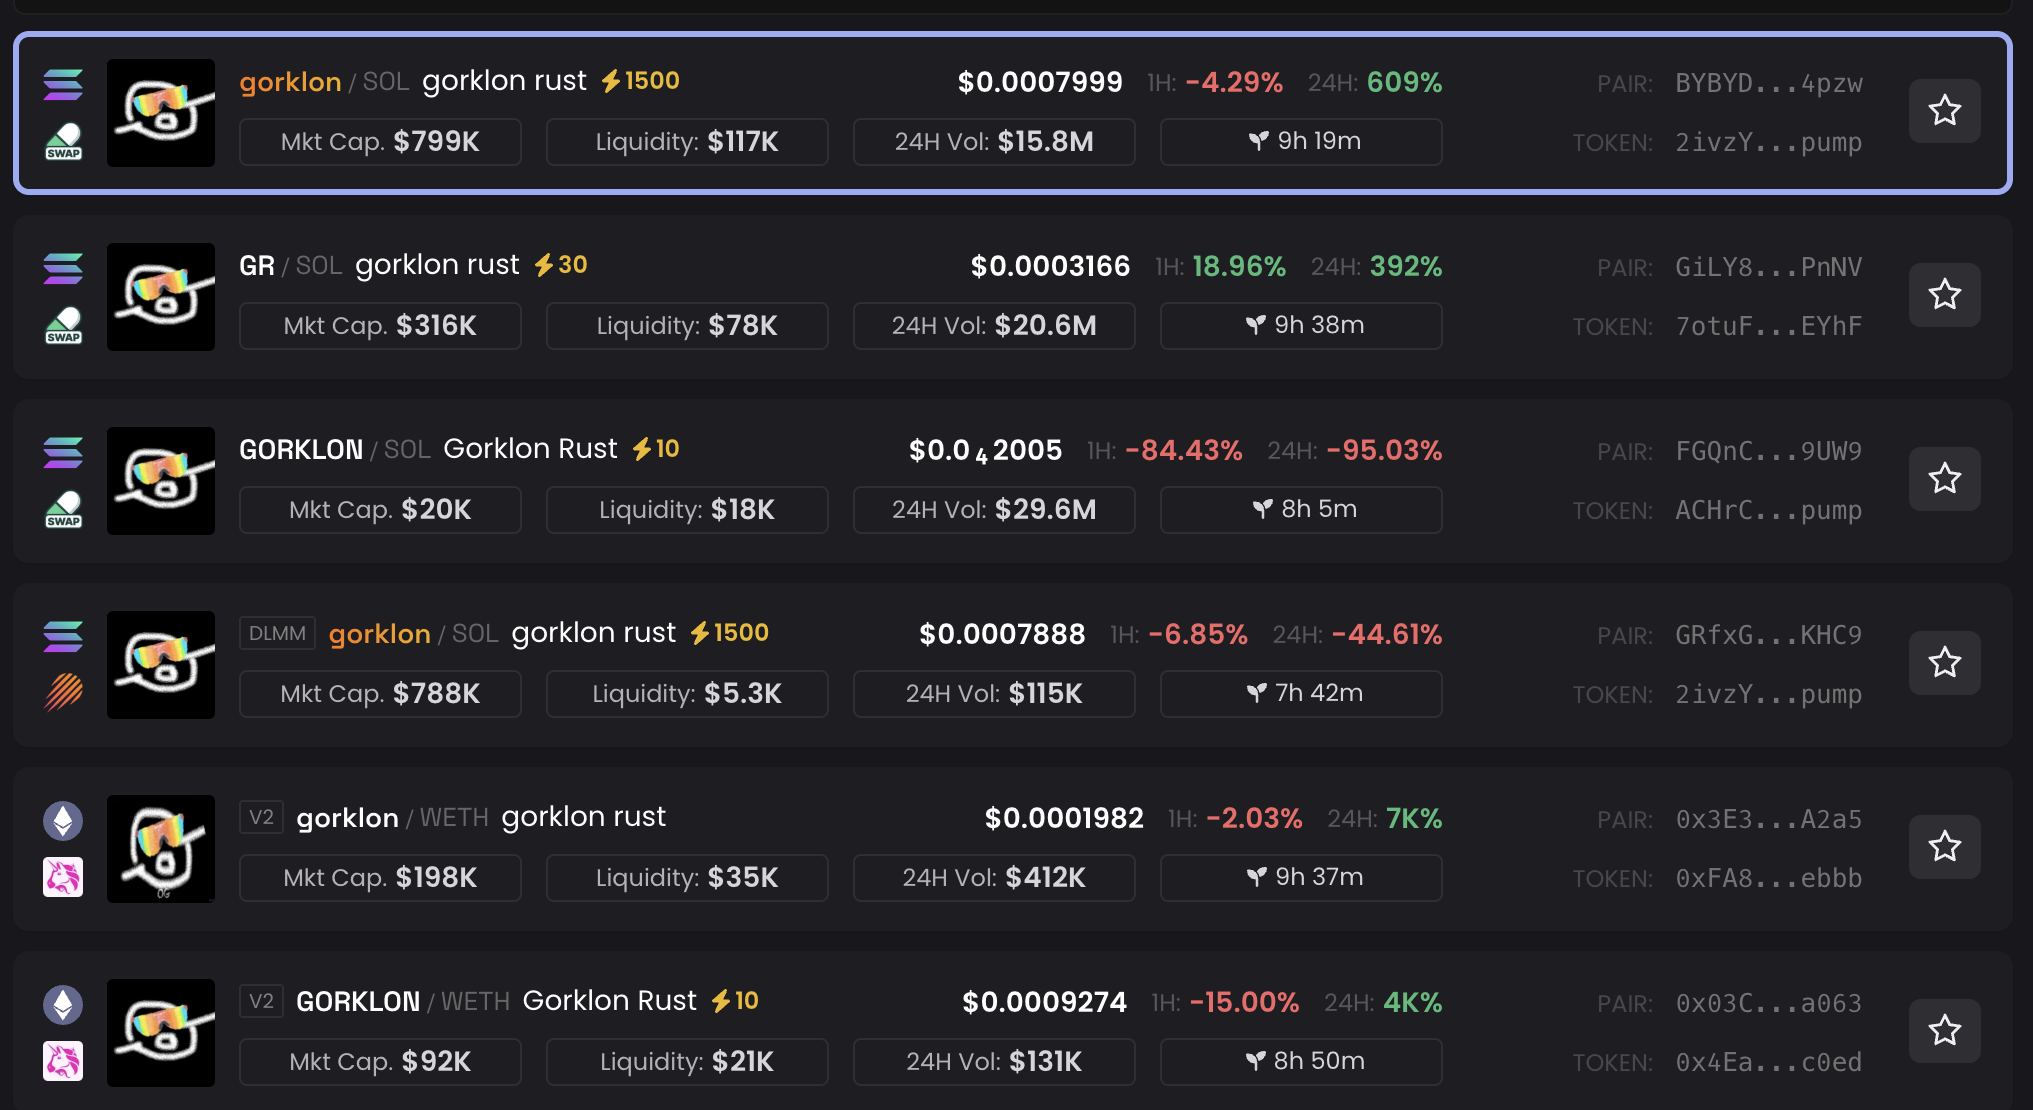Star the GORKLON/WETH pair
Viewport: 2033px width, 1110px height.
(x=1944, y=1030)
